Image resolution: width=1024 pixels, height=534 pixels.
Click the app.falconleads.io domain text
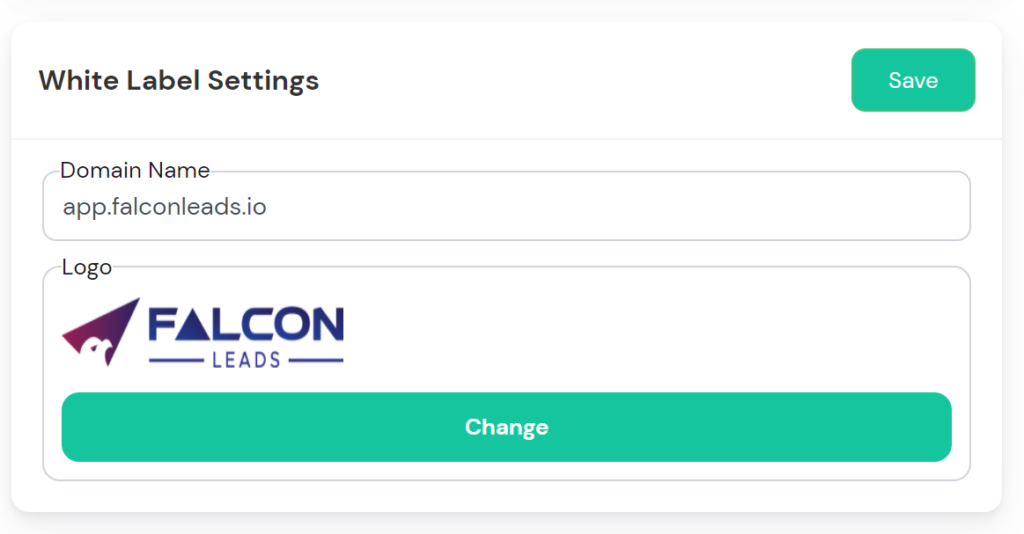(x=165, y=208)
